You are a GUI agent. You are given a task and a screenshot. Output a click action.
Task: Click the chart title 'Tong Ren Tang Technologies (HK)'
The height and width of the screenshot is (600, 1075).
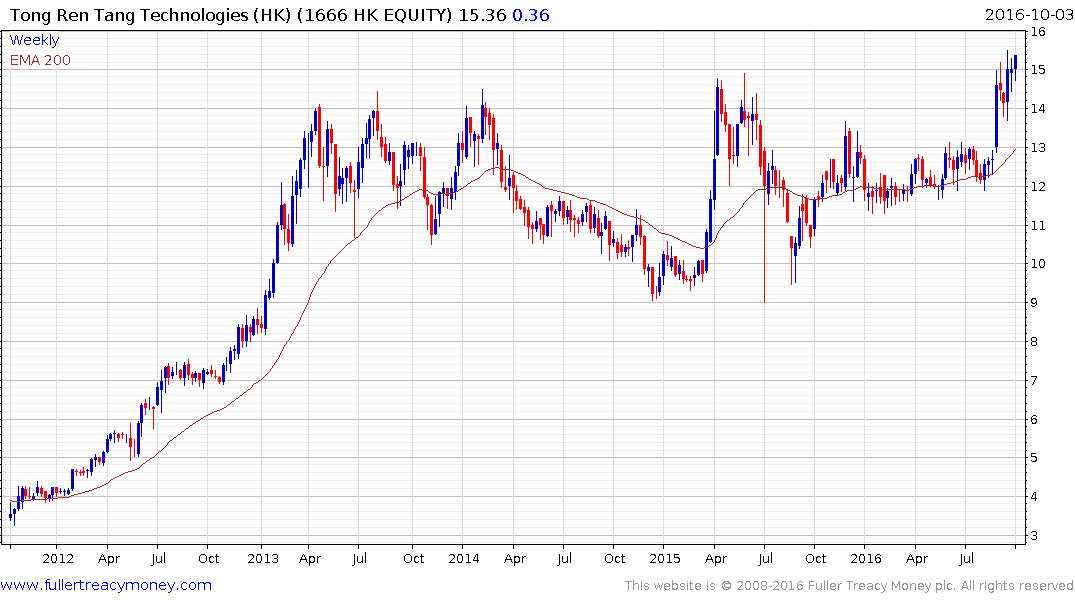click(151, 15)
